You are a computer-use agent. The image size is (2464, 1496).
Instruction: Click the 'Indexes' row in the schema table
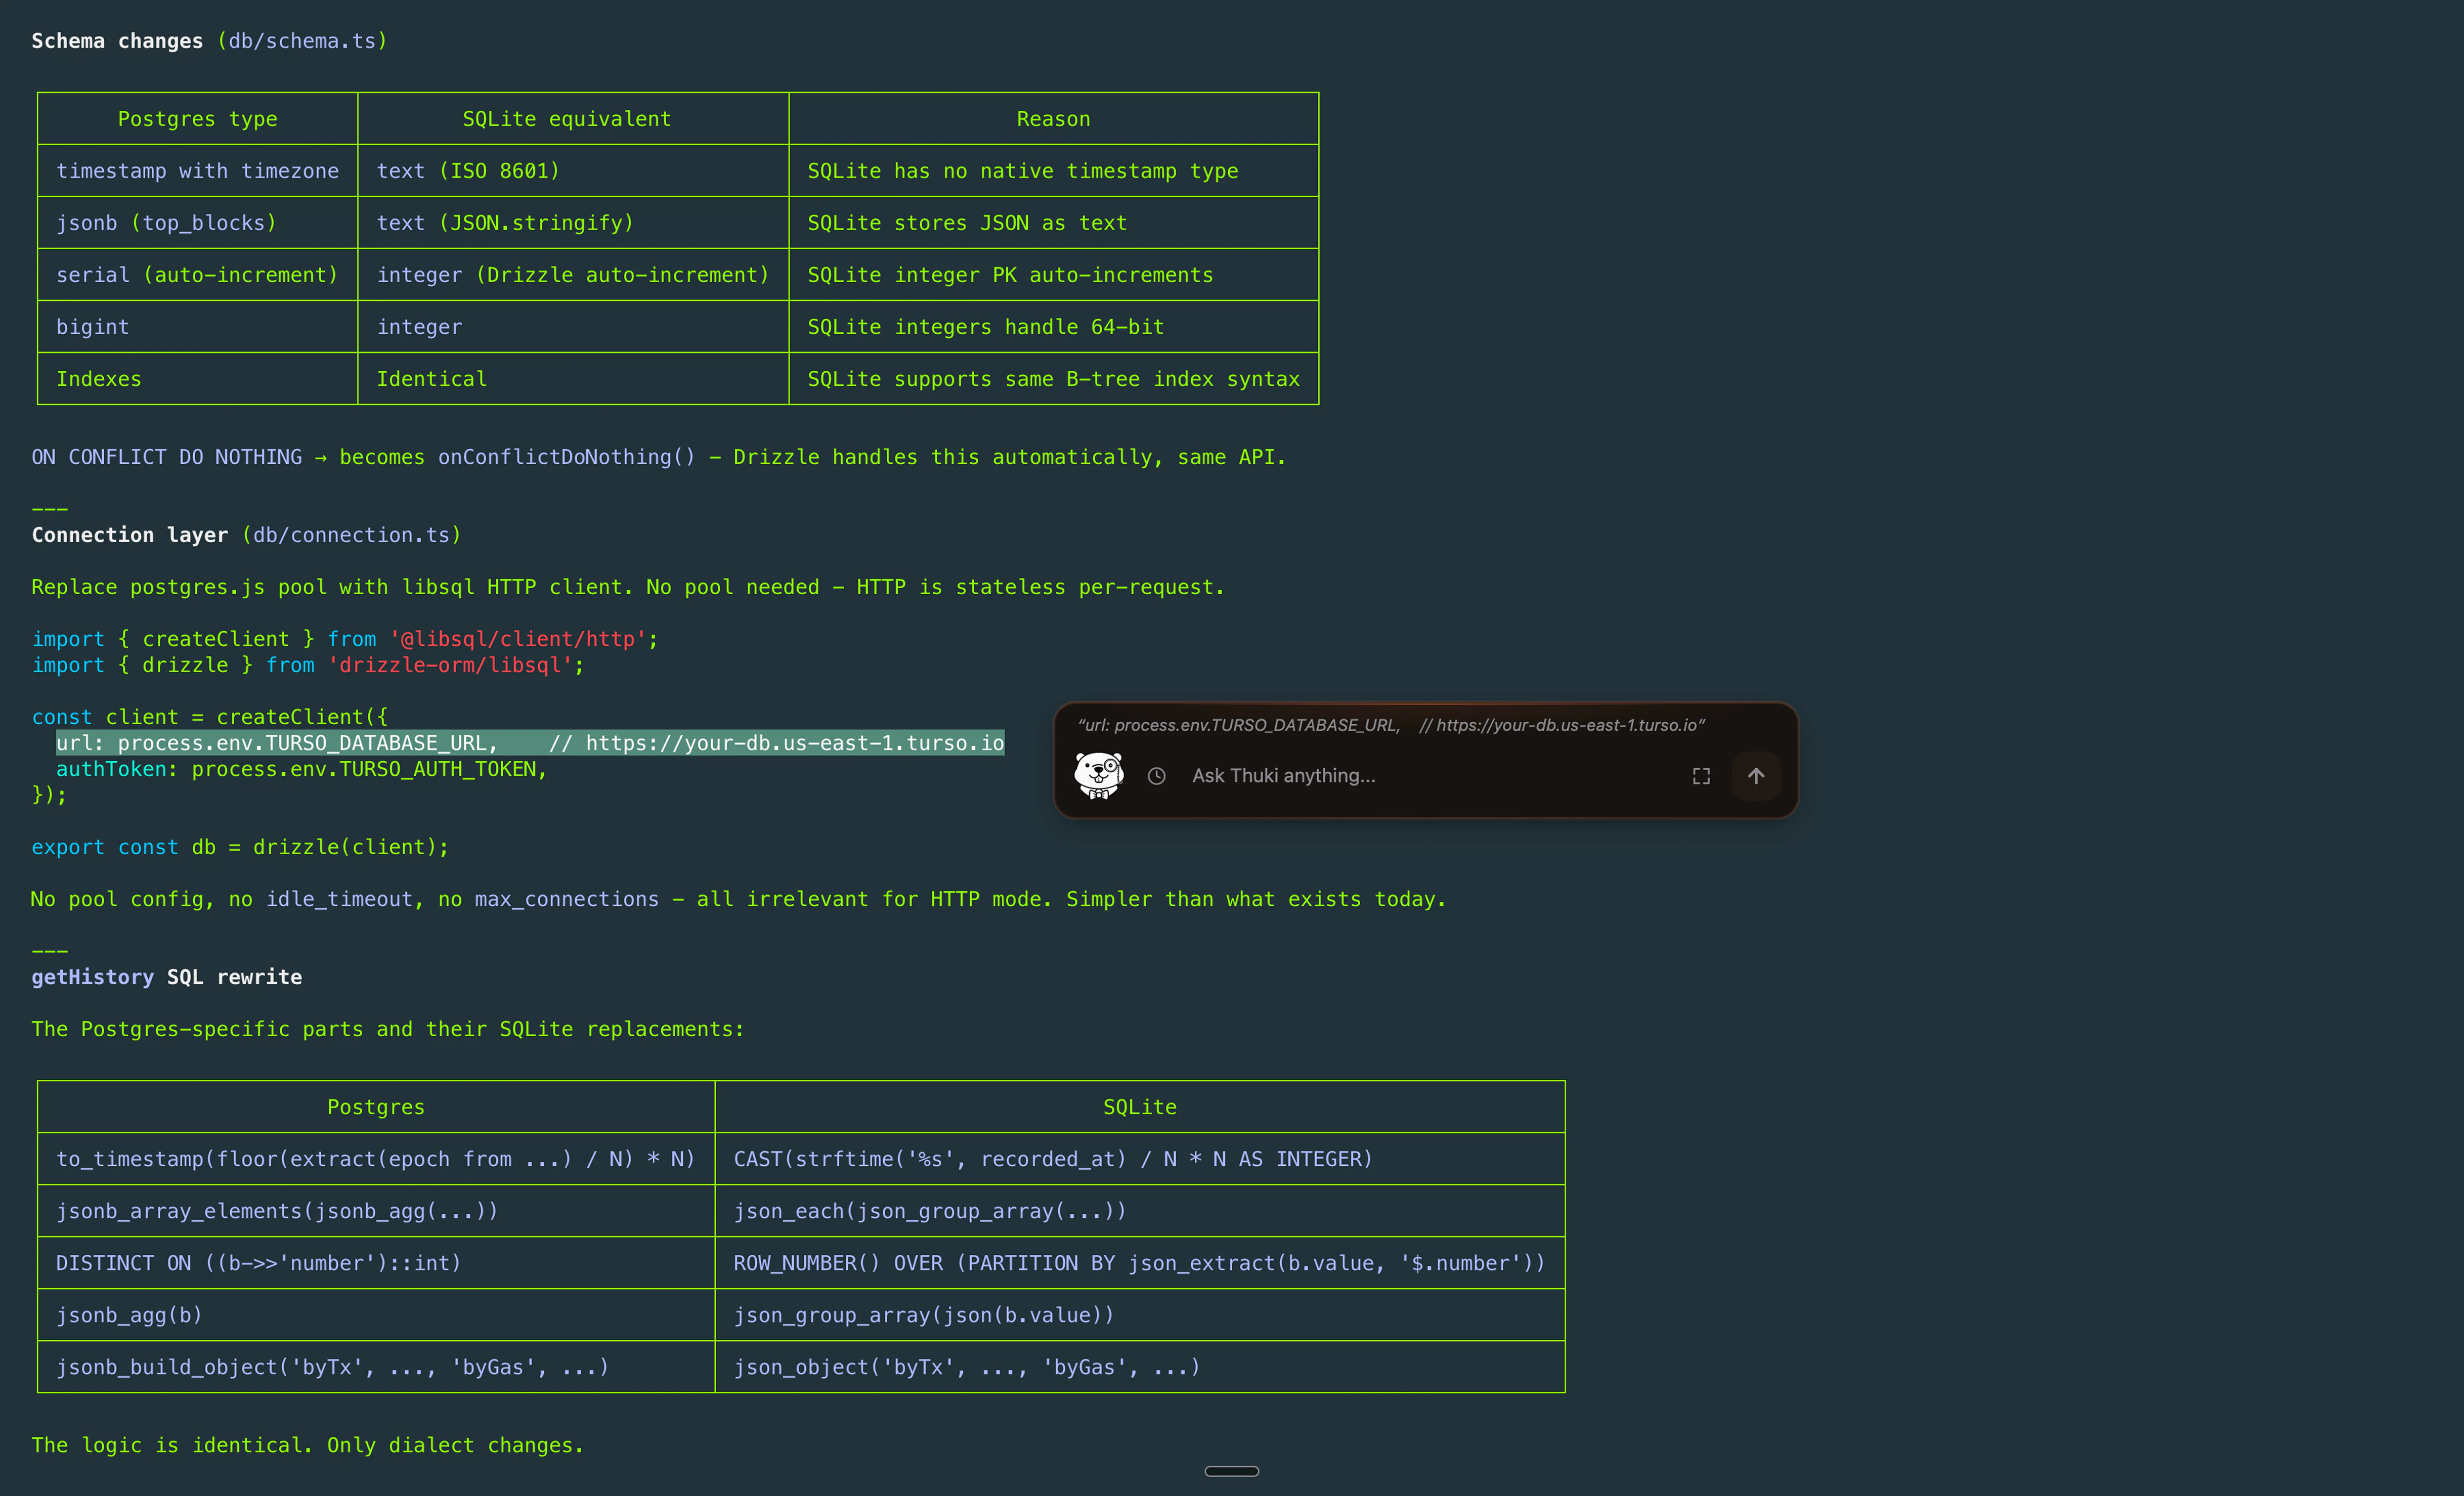point(99,378)
